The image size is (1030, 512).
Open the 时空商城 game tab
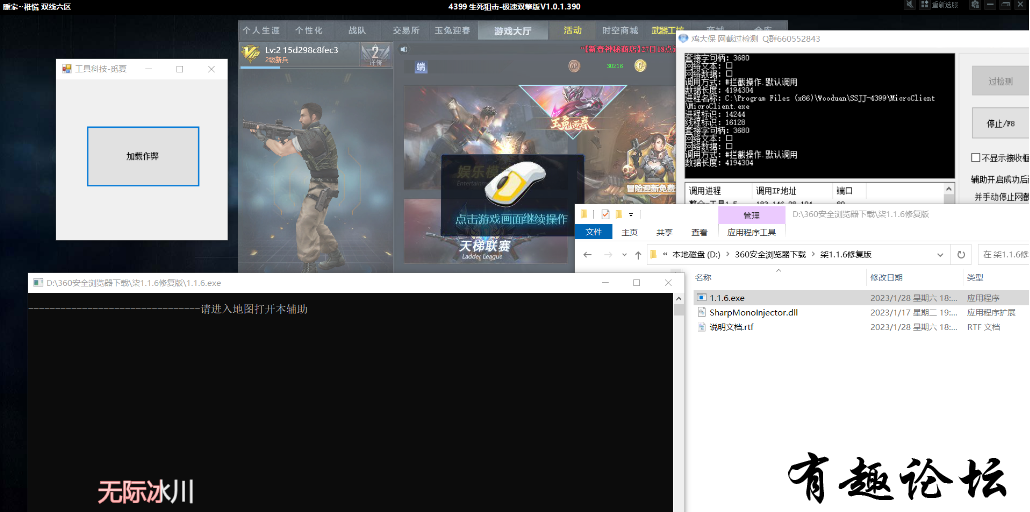click(620, 30)
